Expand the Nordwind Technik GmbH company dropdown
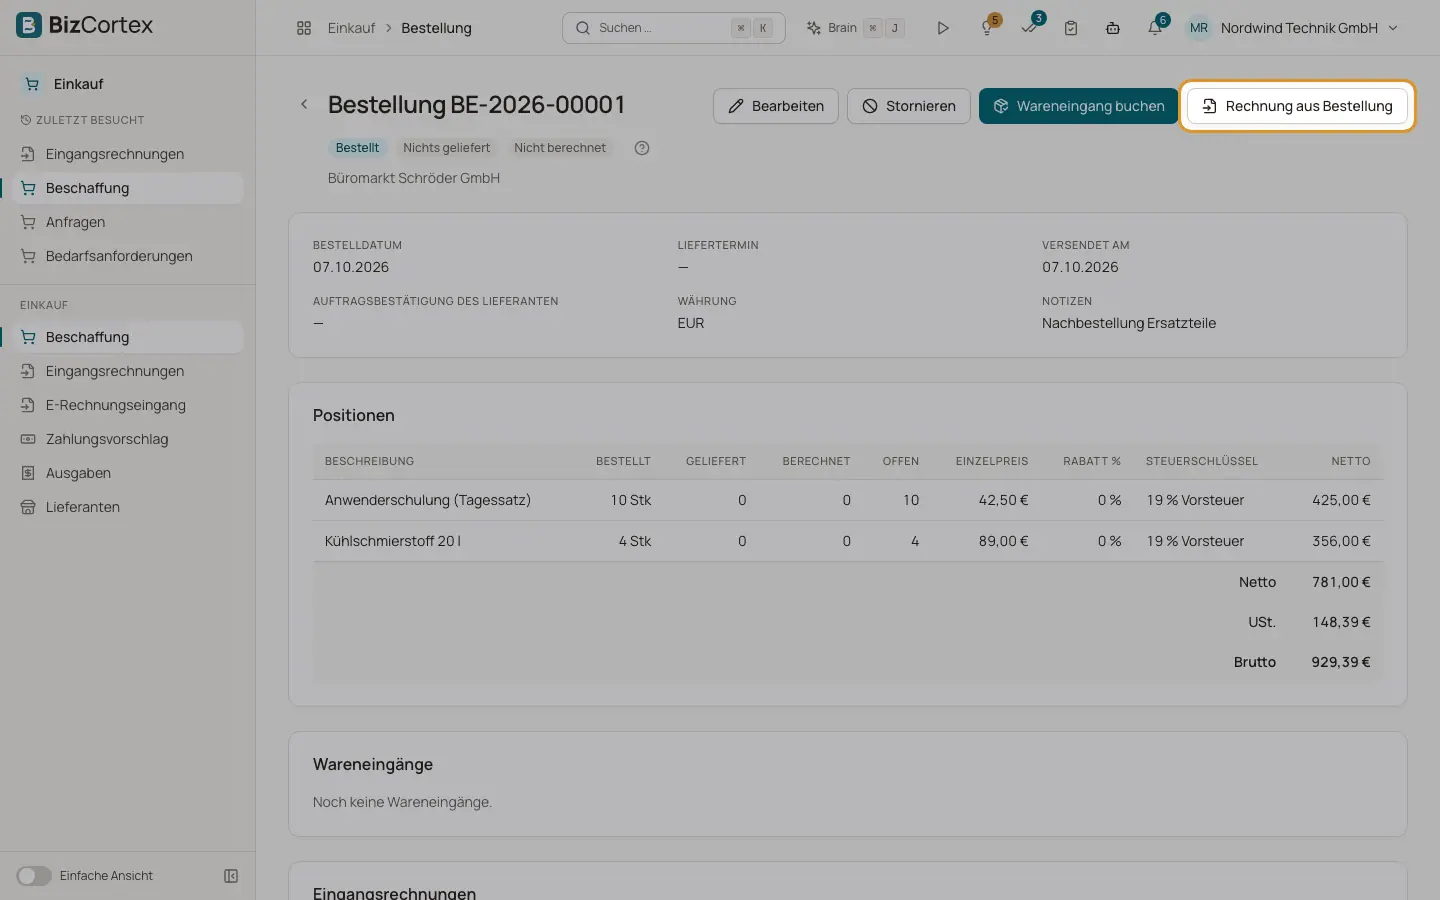1440x900 pixels. point(1309,28)
